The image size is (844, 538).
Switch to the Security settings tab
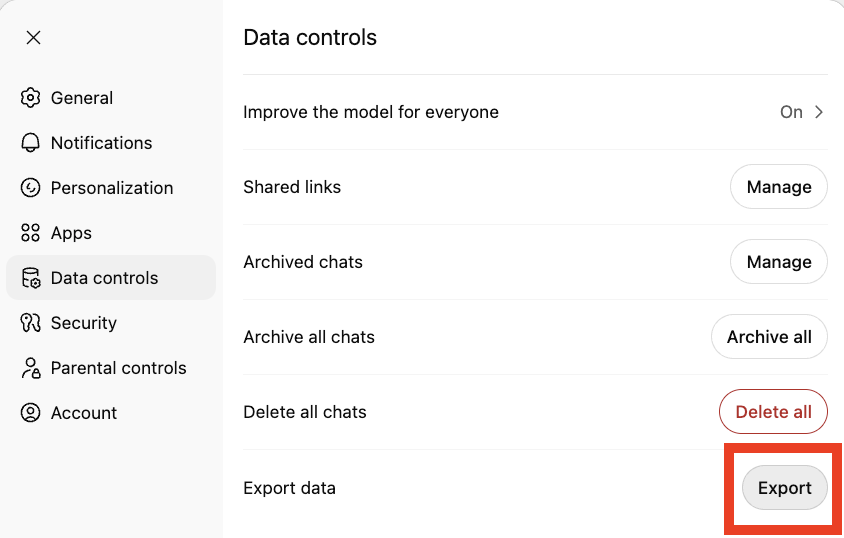84,323
